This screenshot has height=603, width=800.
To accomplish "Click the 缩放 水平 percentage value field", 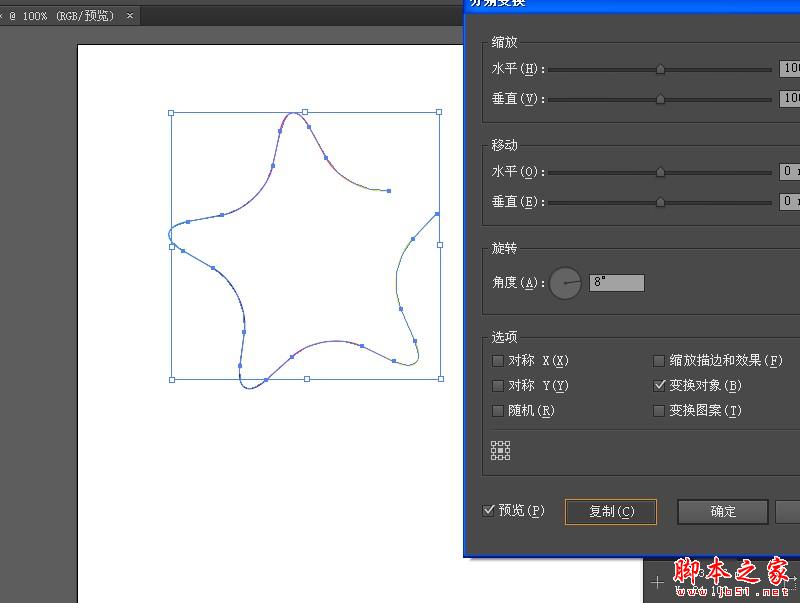I will pos(789,69).
